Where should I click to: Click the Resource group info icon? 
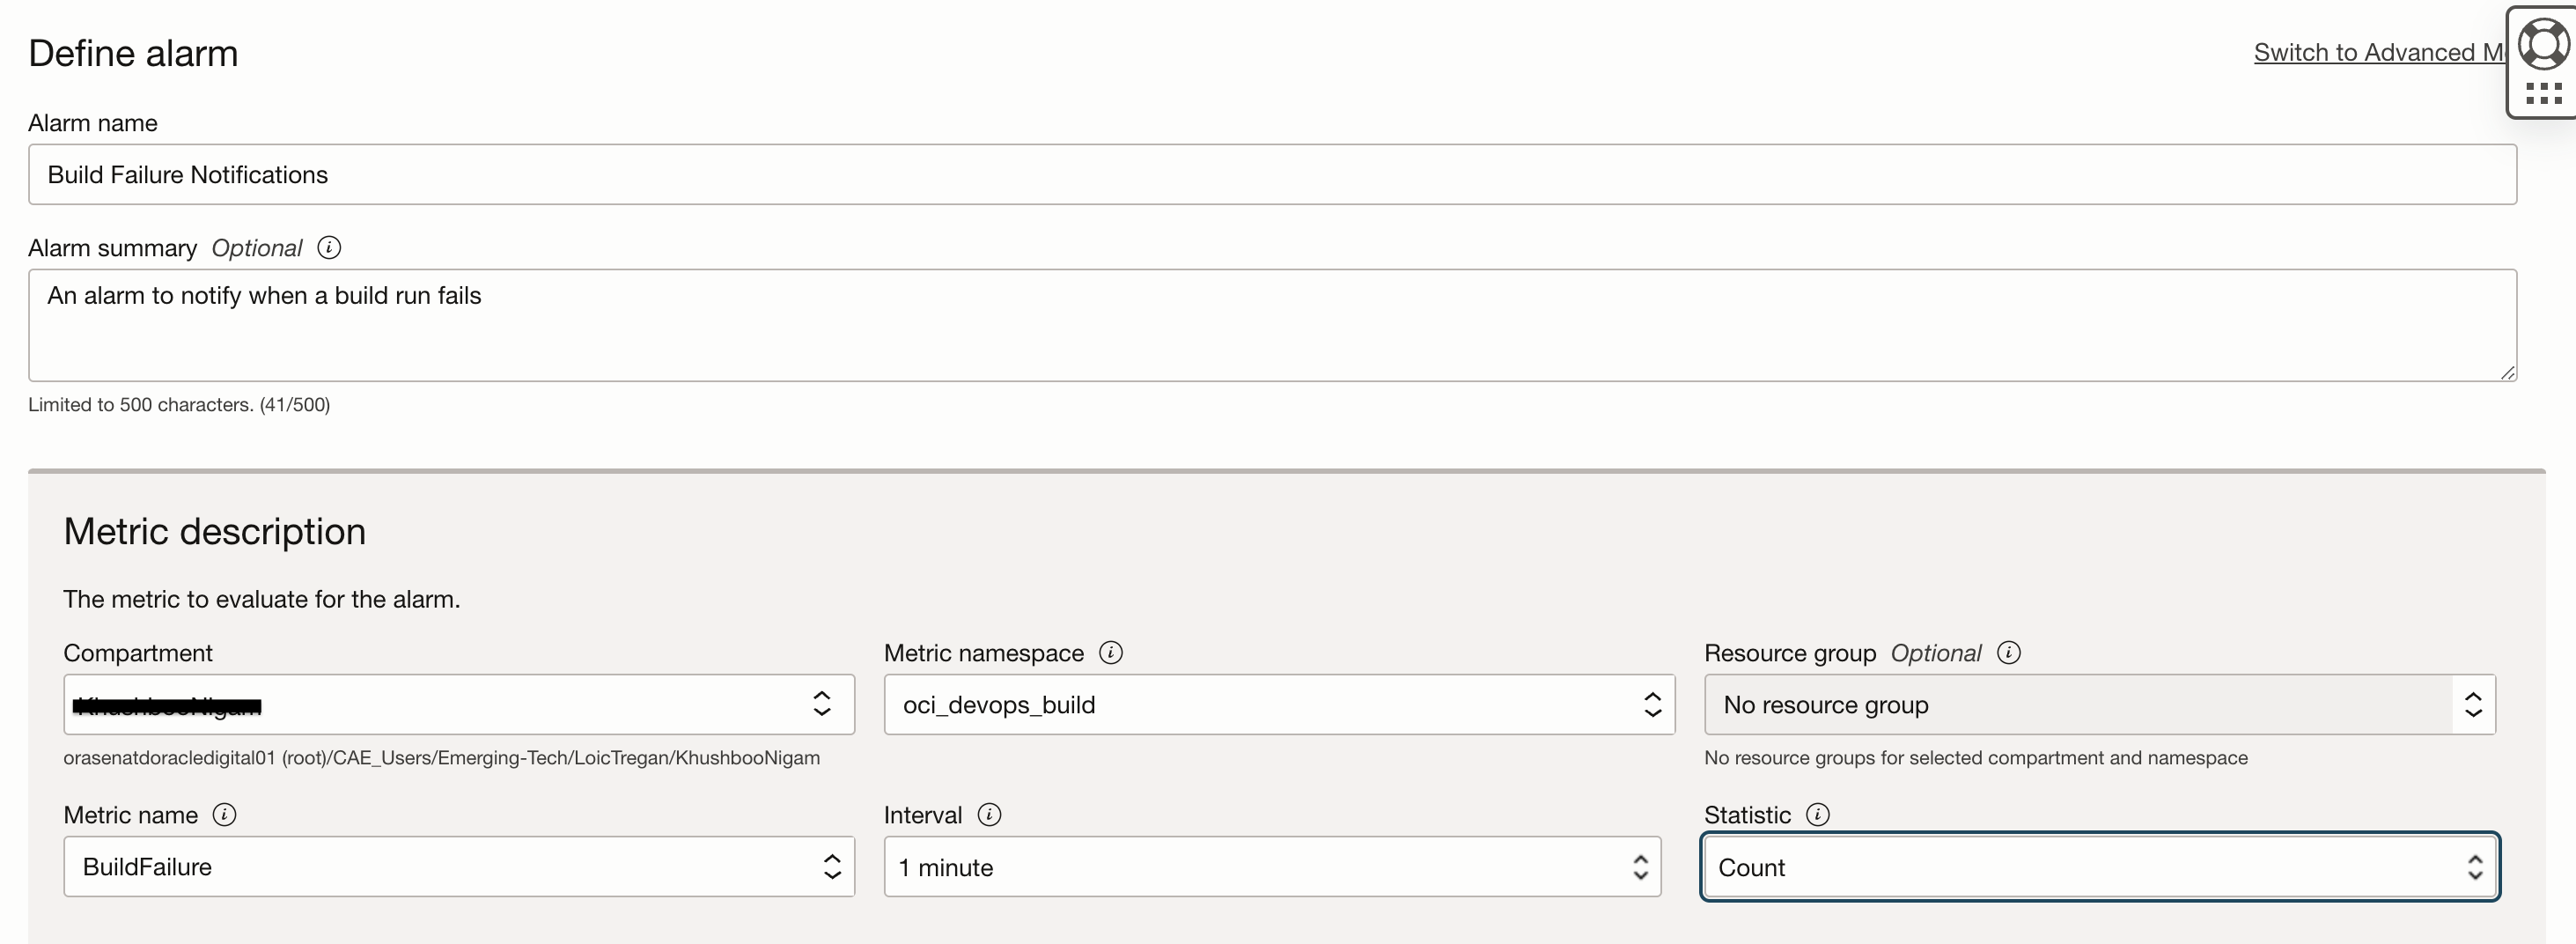click(2008, 652)
